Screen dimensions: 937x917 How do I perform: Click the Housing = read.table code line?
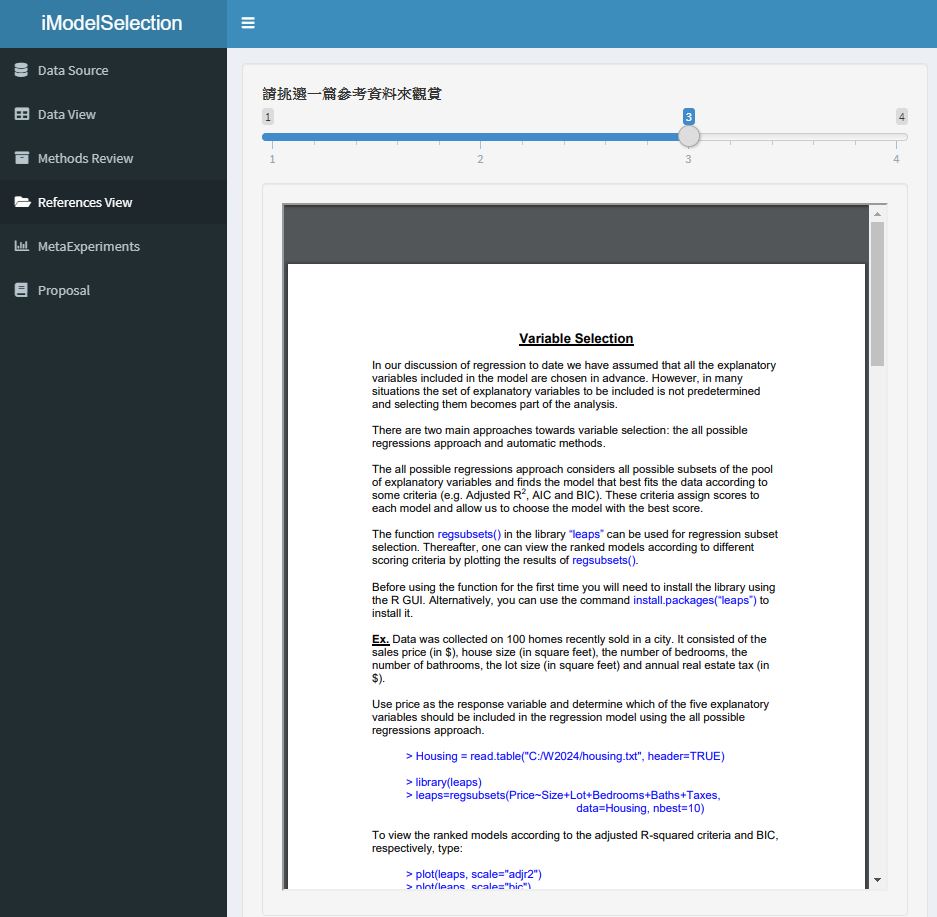pyautogui.click(x=565, y=756)
